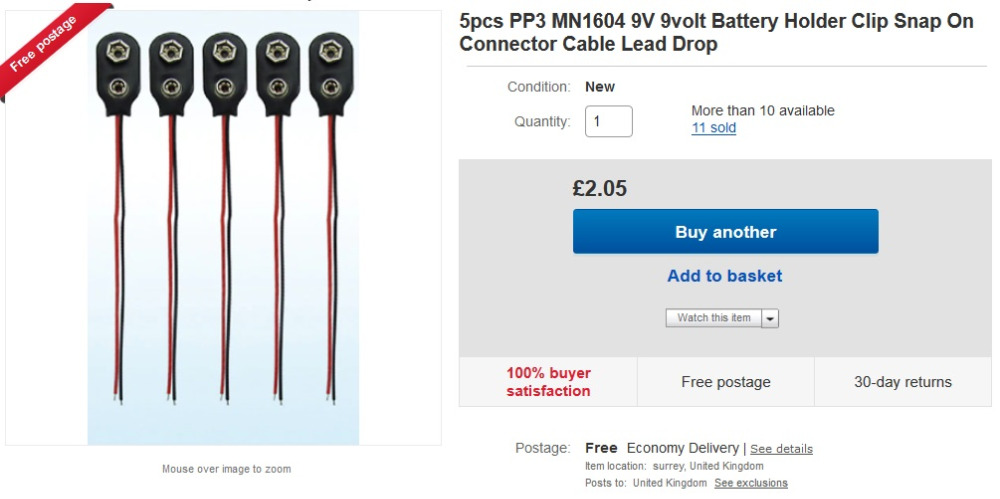Click the Mouse over image to zoom caption

[x=226, y=469]
